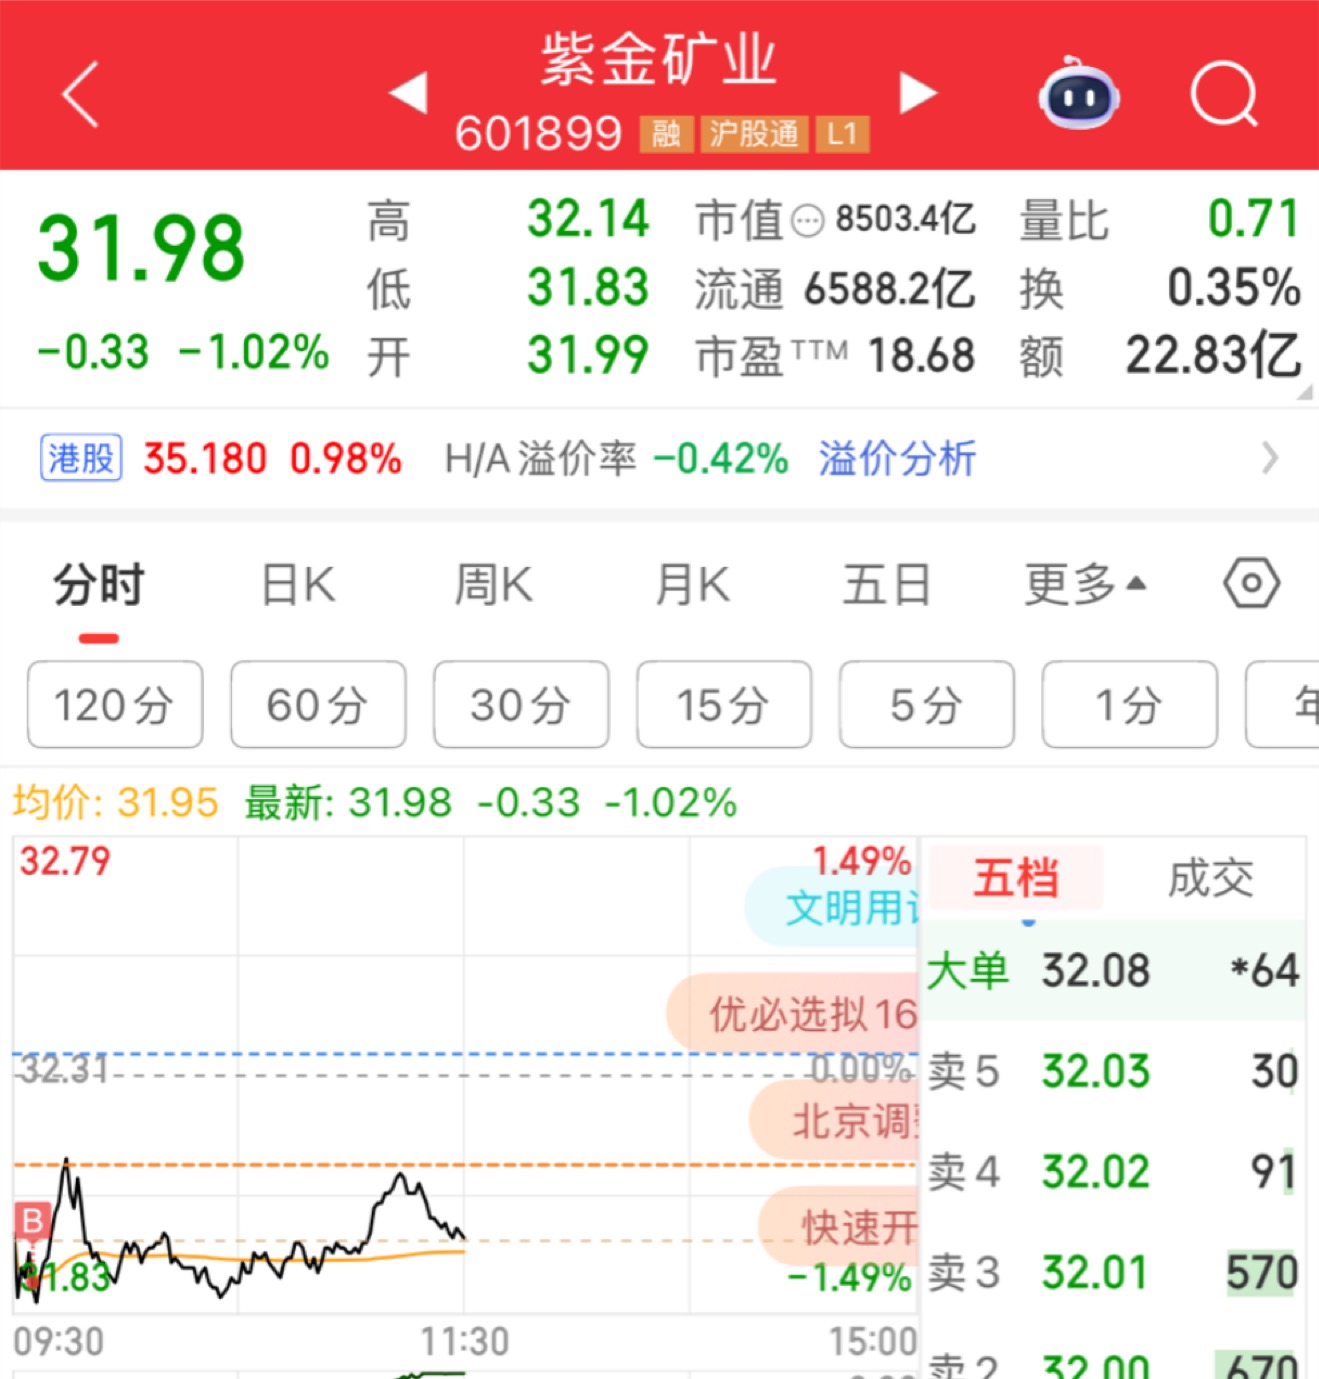This screenshot has height=1379, width=1319.
Task: Select the 五档 order book tab
Action: click(1016, 878)
